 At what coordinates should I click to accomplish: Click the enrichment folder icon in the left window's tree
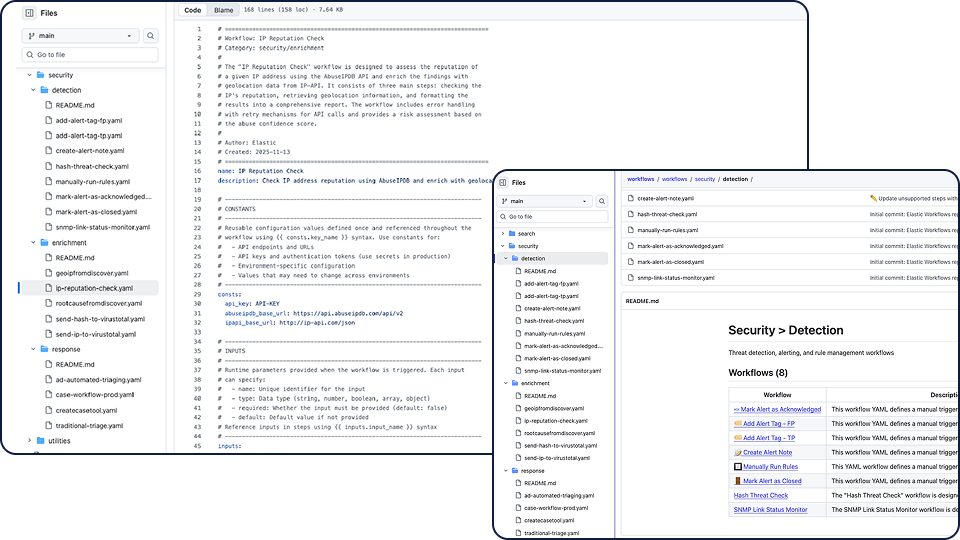click(45, 242)
